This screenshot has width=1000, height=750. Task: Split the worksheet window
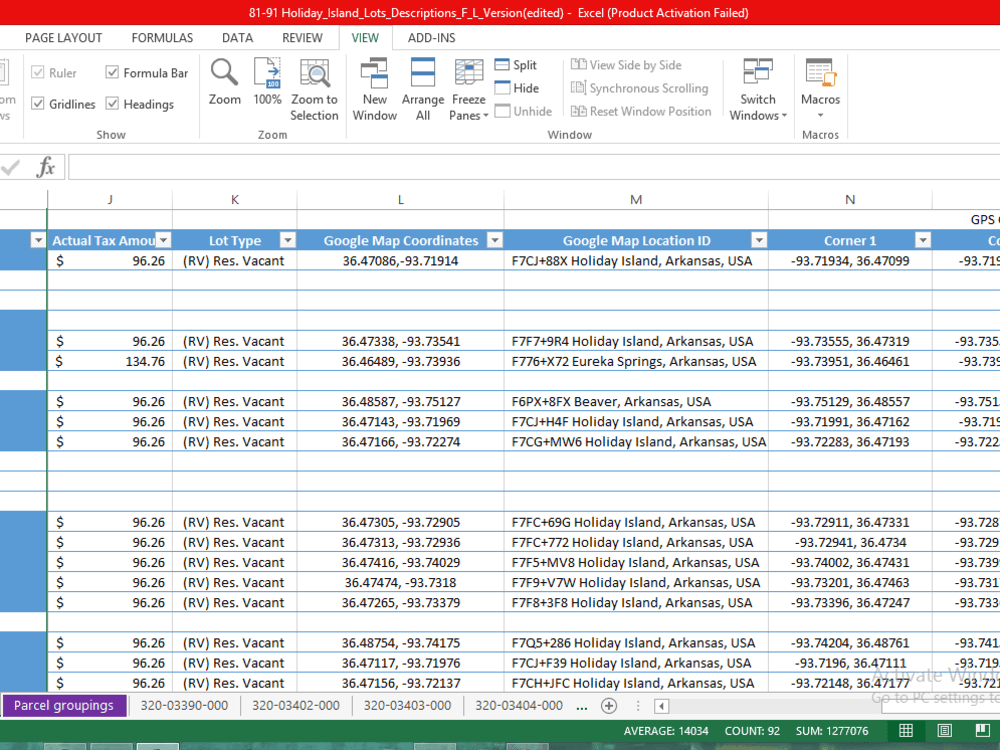click(516, 65)
